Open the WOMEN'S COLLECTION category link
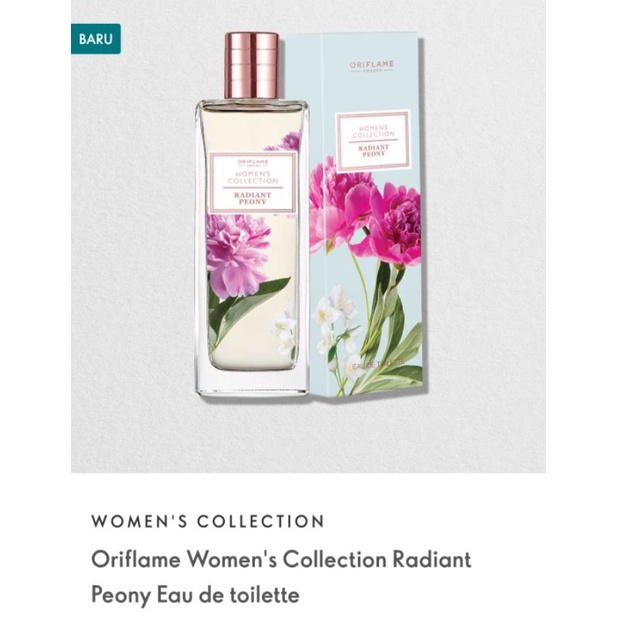Image resolution: width=617 pixels, height=617 pixels. (208, 521)
